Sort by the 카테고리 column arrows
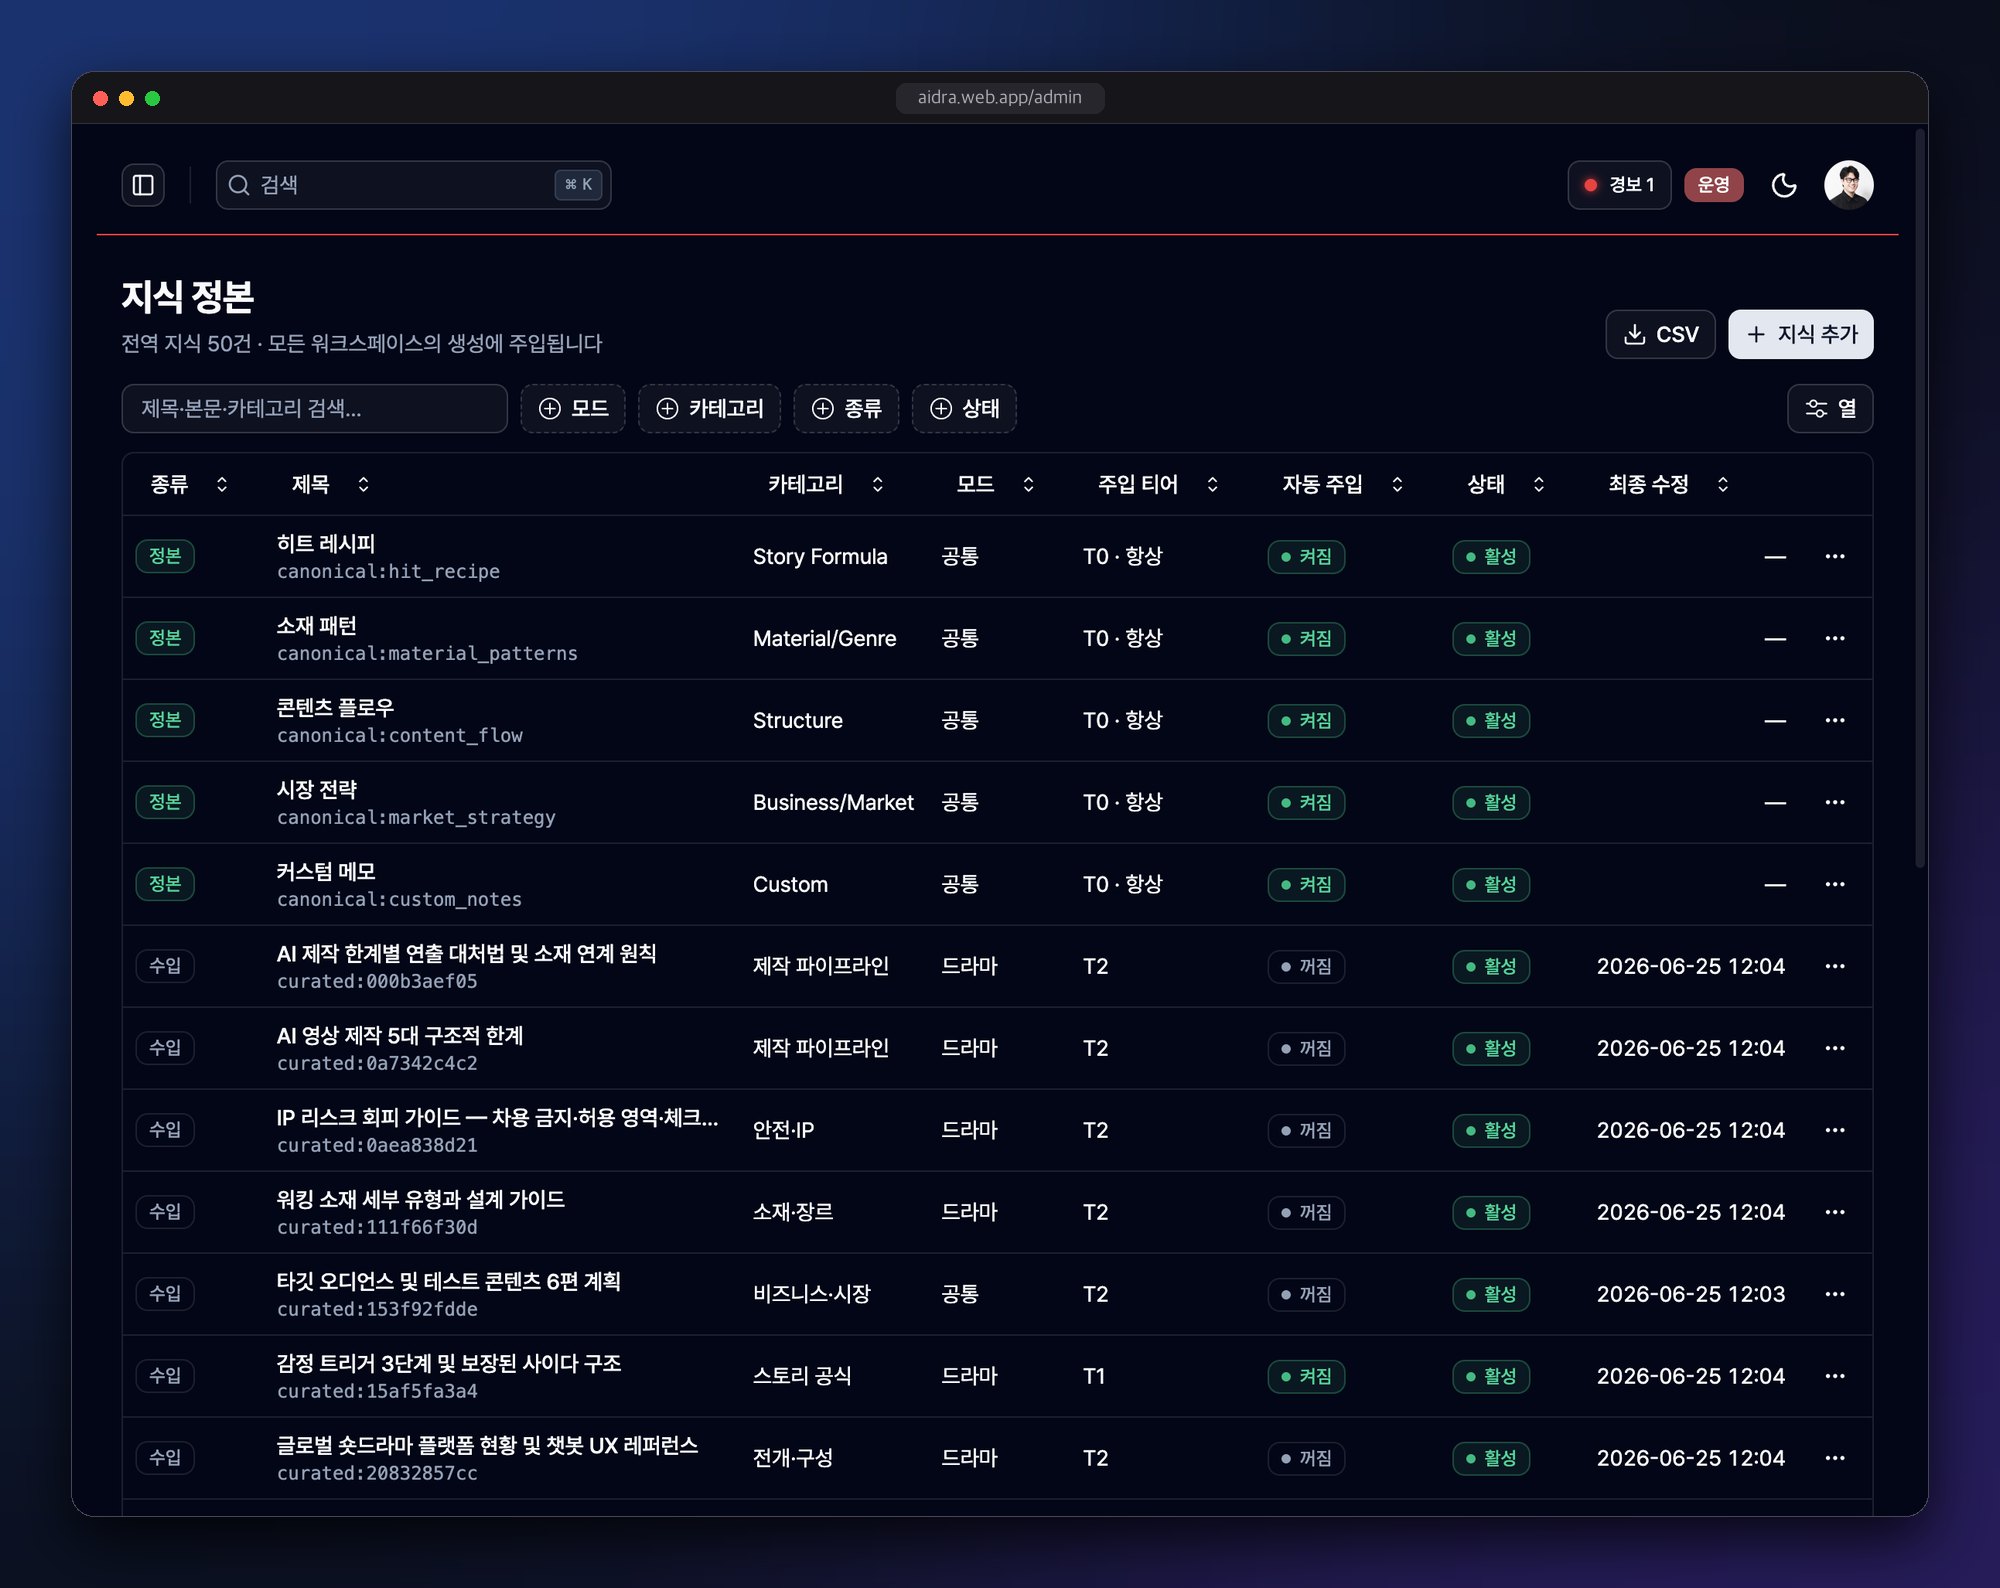 (x=877, y=484)
